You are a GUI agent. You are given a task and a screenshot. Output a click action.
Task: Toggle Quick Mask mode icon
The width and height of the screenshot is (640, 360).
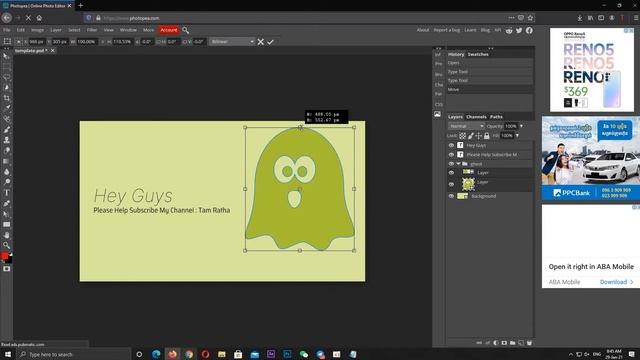(x=7, y=269)
